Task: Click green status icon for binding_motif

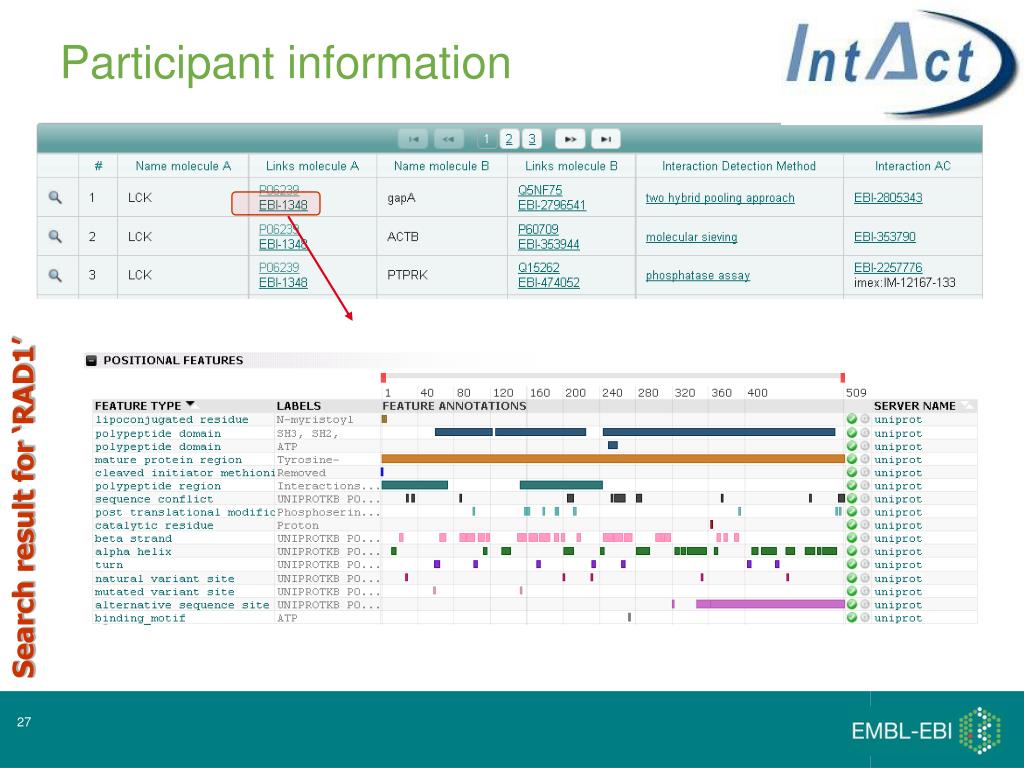Action: point(852,618)
